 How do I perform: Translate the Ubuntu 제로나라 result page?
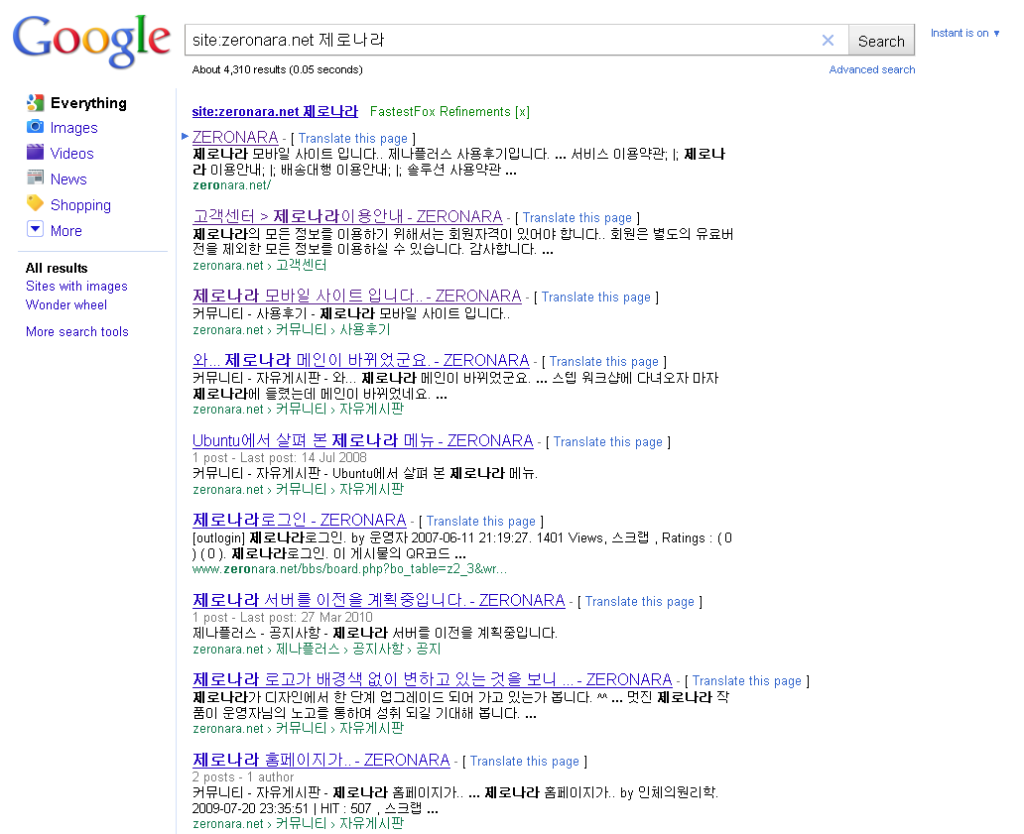pyautogui.click(x=607, y=442)
